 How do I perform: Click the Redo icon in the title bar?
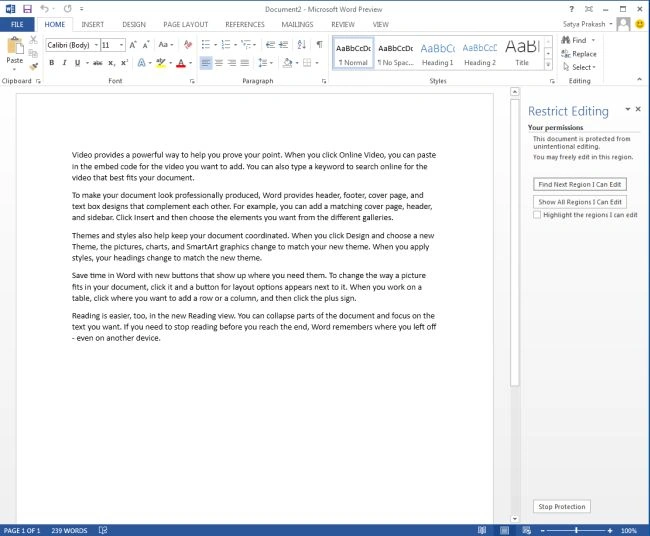click(68, 9)
